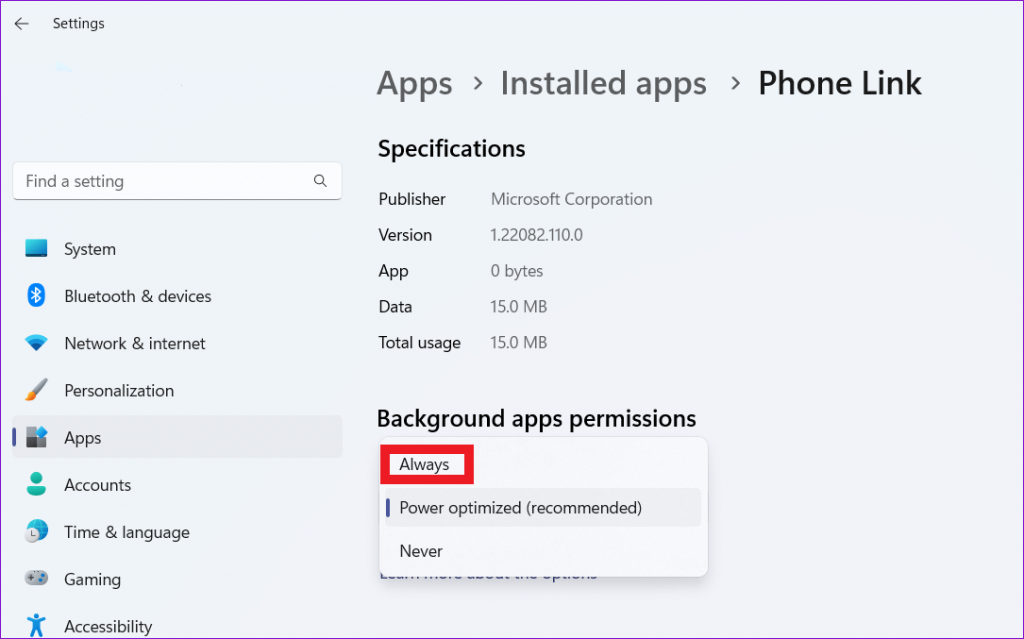Viewport: 1024px width, 639px height.
Task: Click the Accounts person icon
Action: [x=36, y=484]
